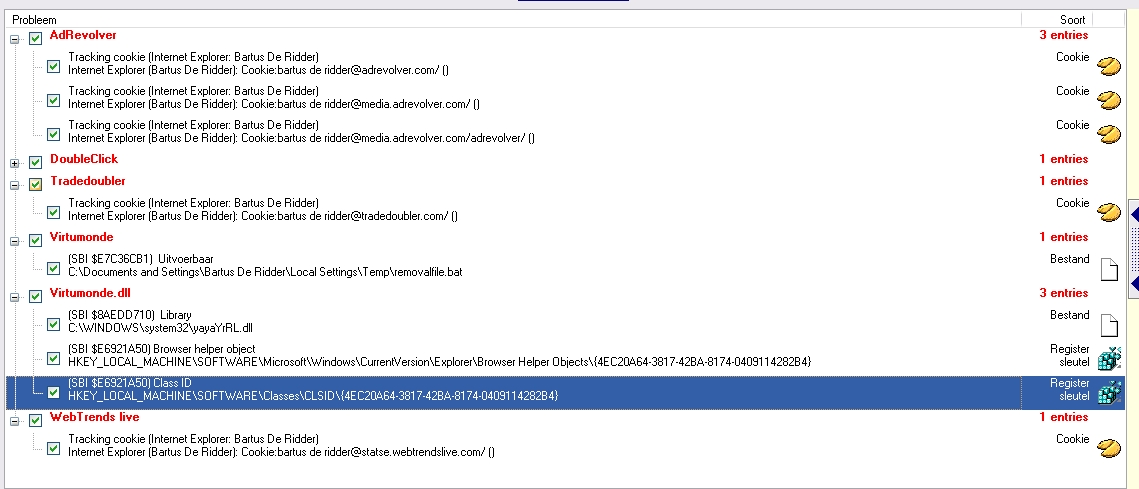Image resolution: width=1139 pixels, height=489 pixels.
Task: Click the cookie icon for media.adrevolver.com/ () entry
Action: [x=1108, y=100]
